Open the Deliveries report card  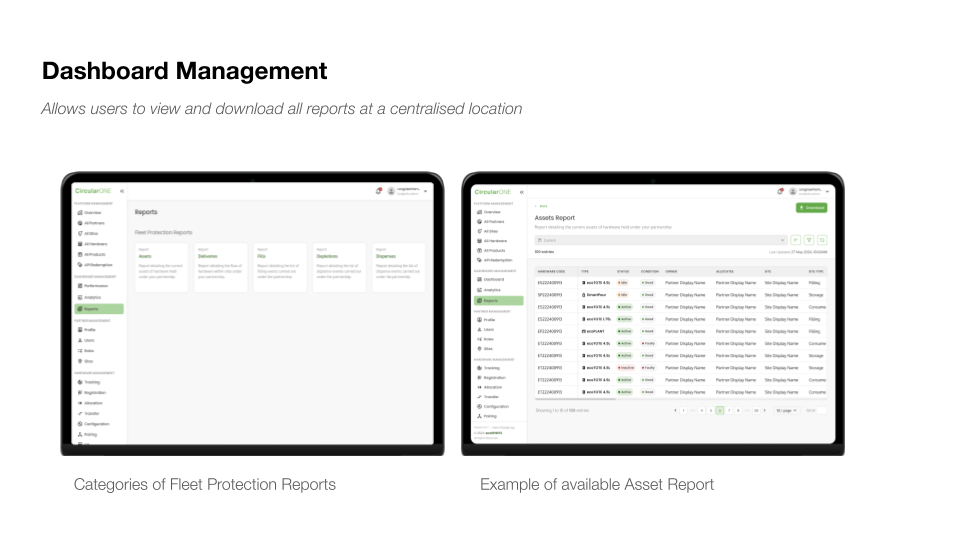click(x=221, y=267)
